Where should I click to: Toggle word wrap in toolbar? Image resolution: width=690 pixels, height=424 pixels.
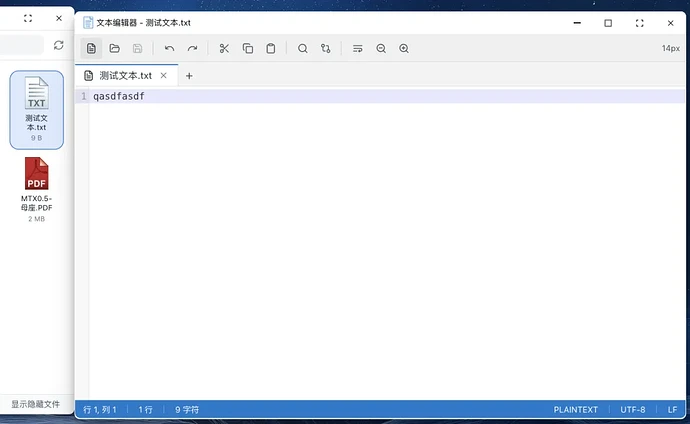pyautogui.click(x=358, y=48)
